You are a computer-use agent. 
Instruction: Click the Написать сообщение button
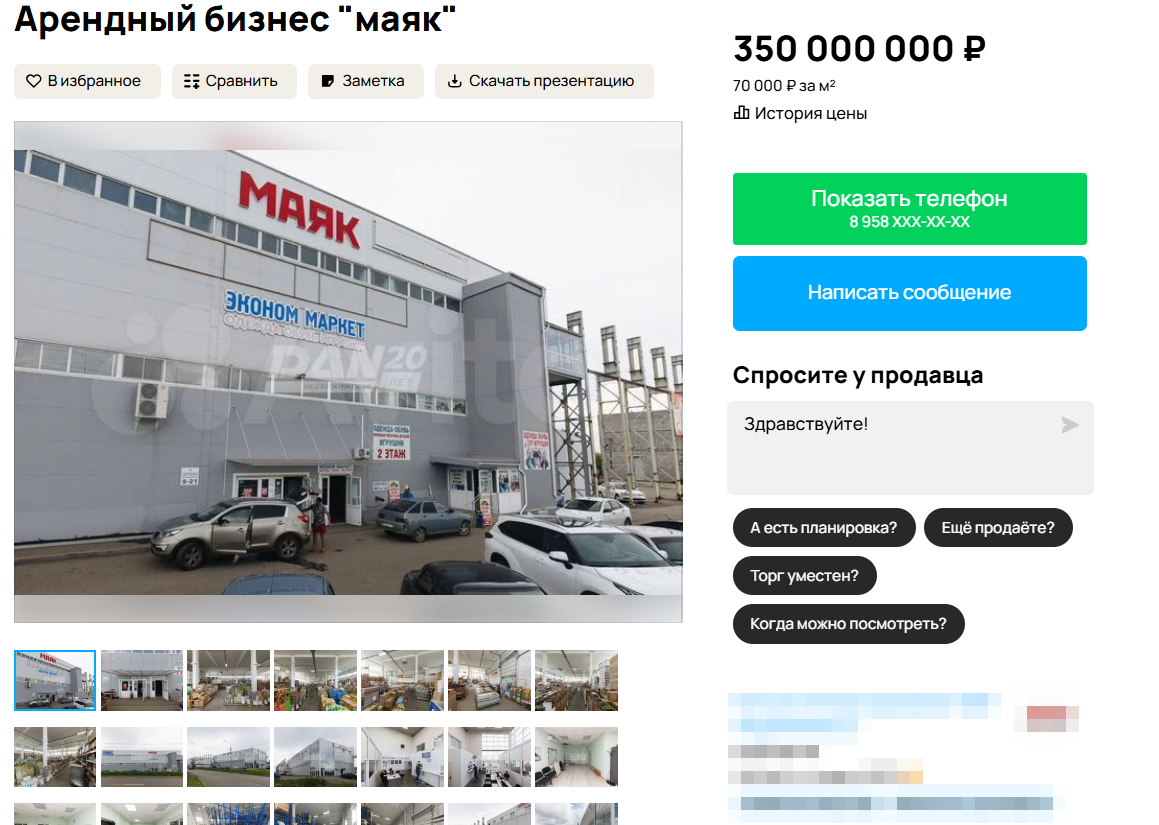click(x=909, y=293)
